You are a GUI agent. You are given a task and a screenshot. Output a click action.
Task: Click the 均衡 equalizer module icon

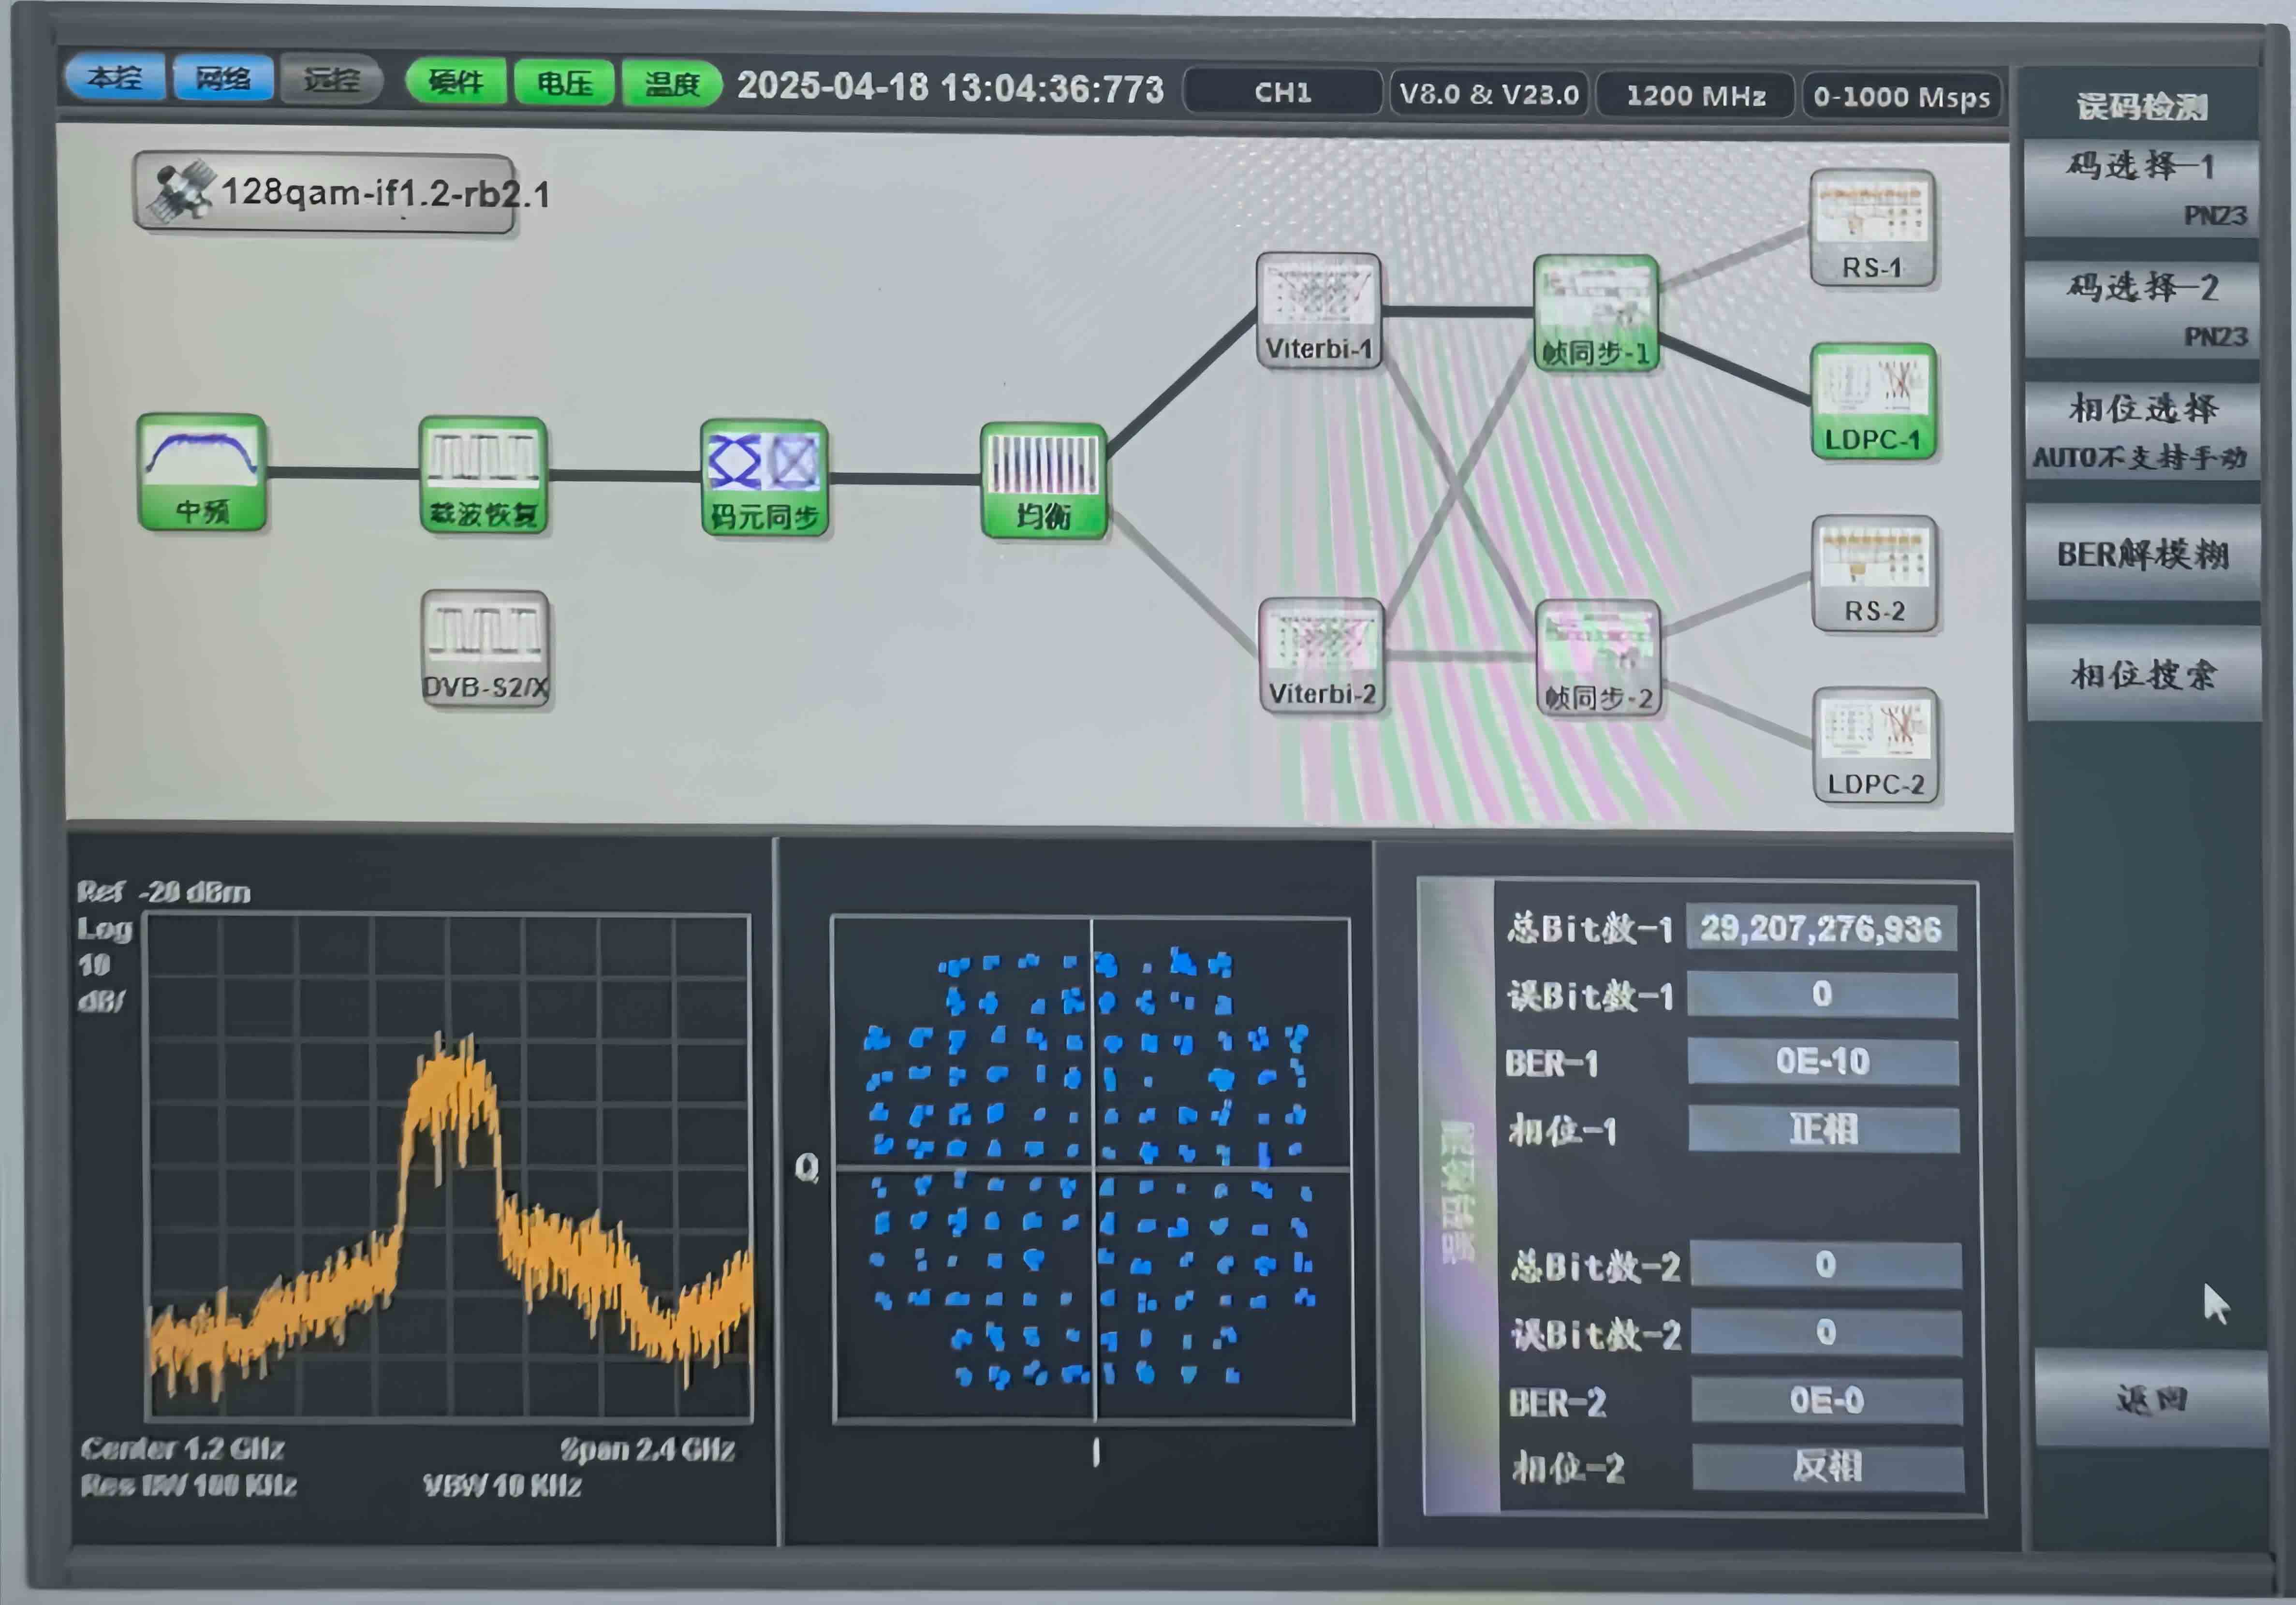(1043, 481)
